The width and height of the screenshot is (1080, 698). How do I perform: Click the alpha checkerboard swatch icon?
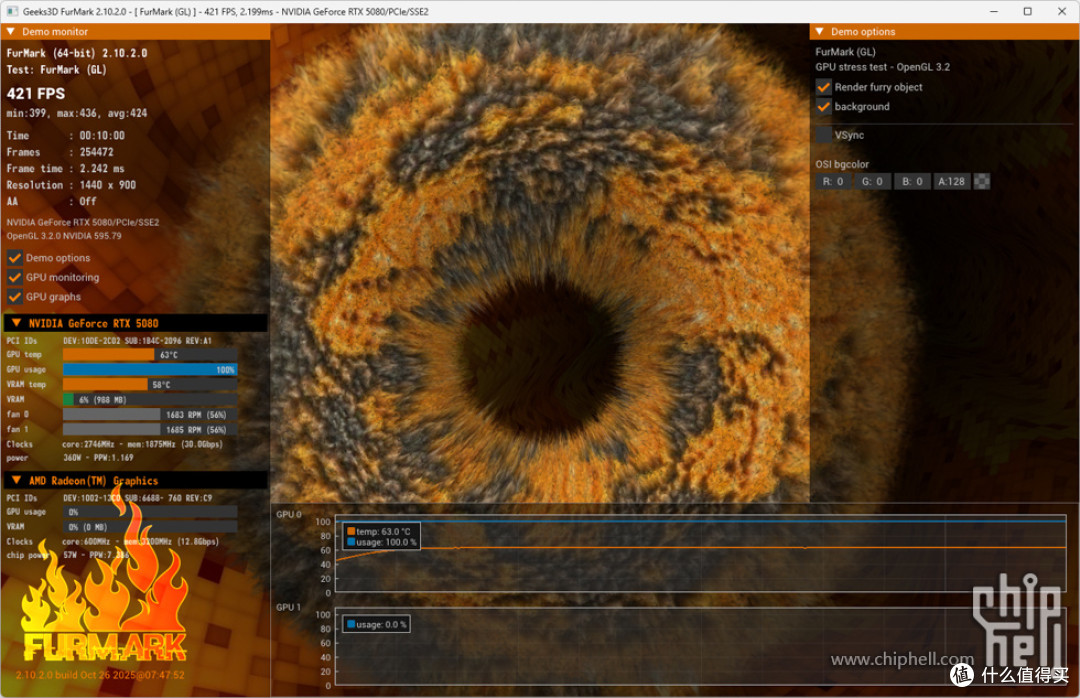[x=982, y=181]
